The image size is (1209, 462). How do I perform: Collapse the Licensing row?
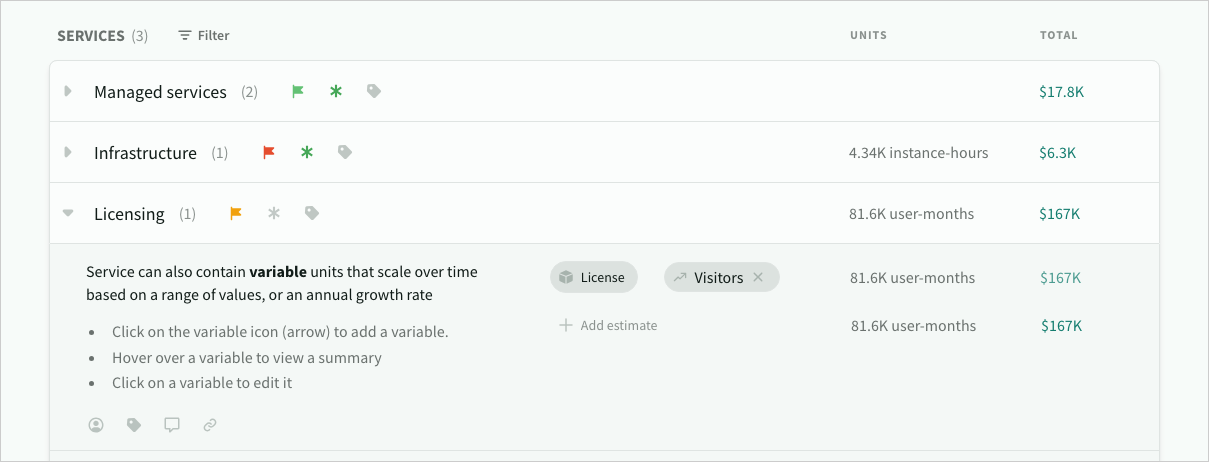point(68,213)
